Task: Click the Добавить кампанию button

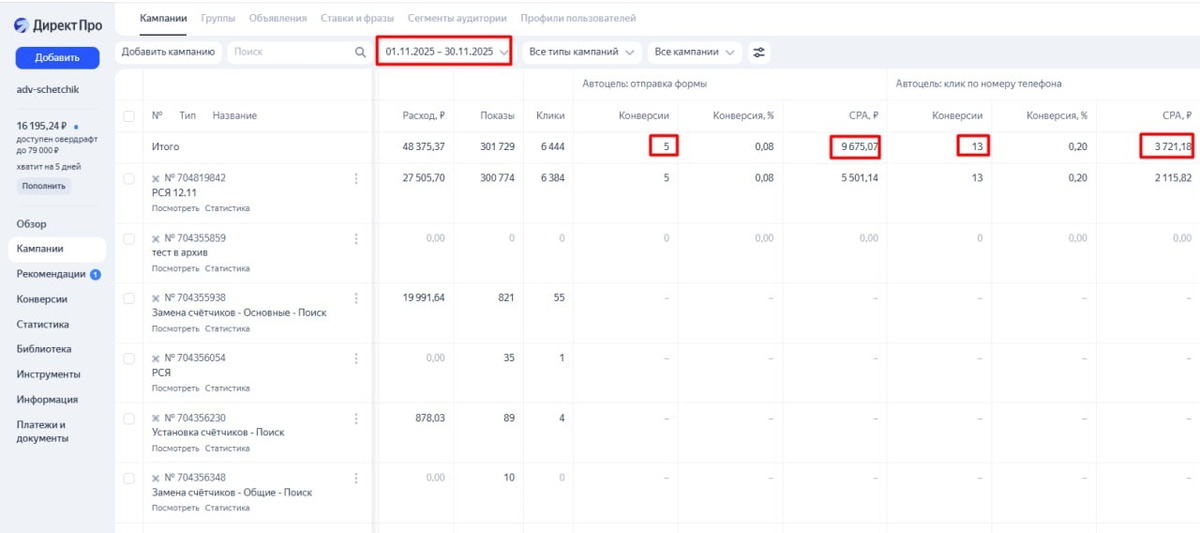Action: (x=169, y=52)
